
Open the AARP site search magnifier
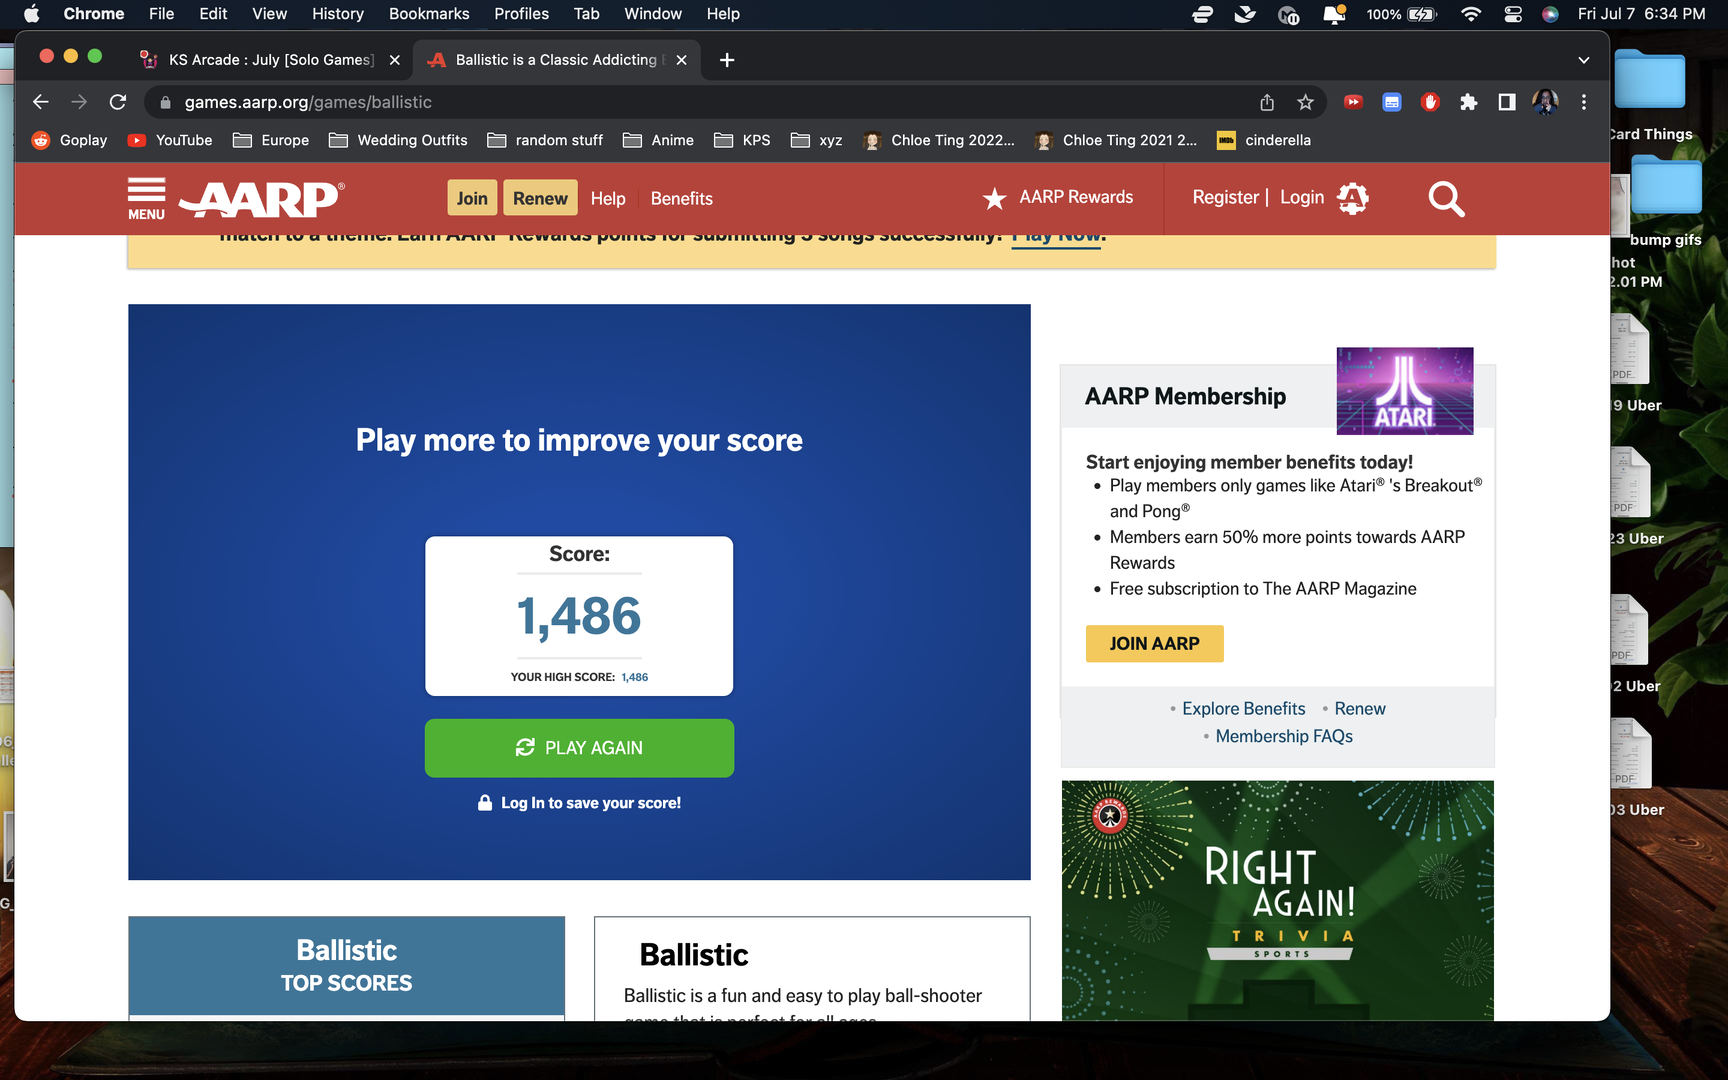(x=1446, y=198)
